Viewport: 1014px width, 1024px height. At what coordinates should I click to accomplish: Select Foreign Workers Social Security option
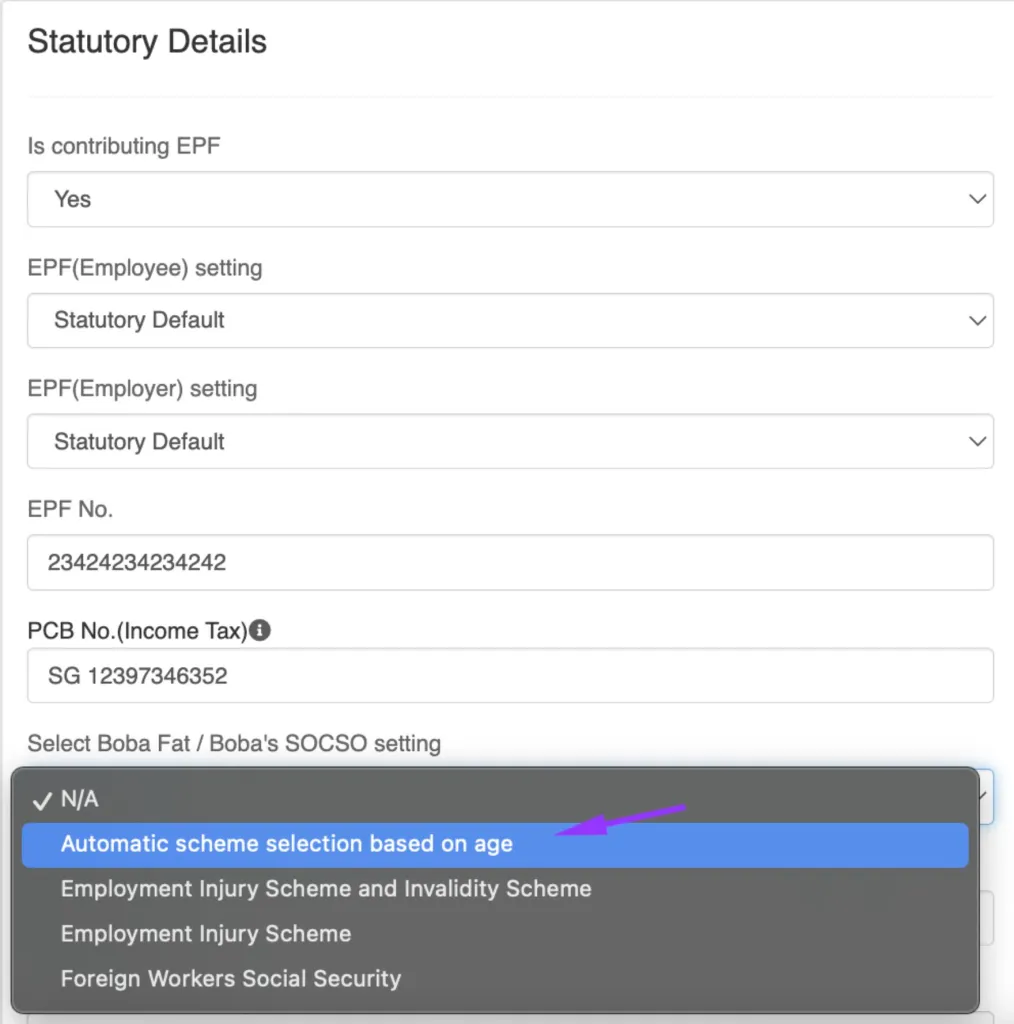[231, 978]
